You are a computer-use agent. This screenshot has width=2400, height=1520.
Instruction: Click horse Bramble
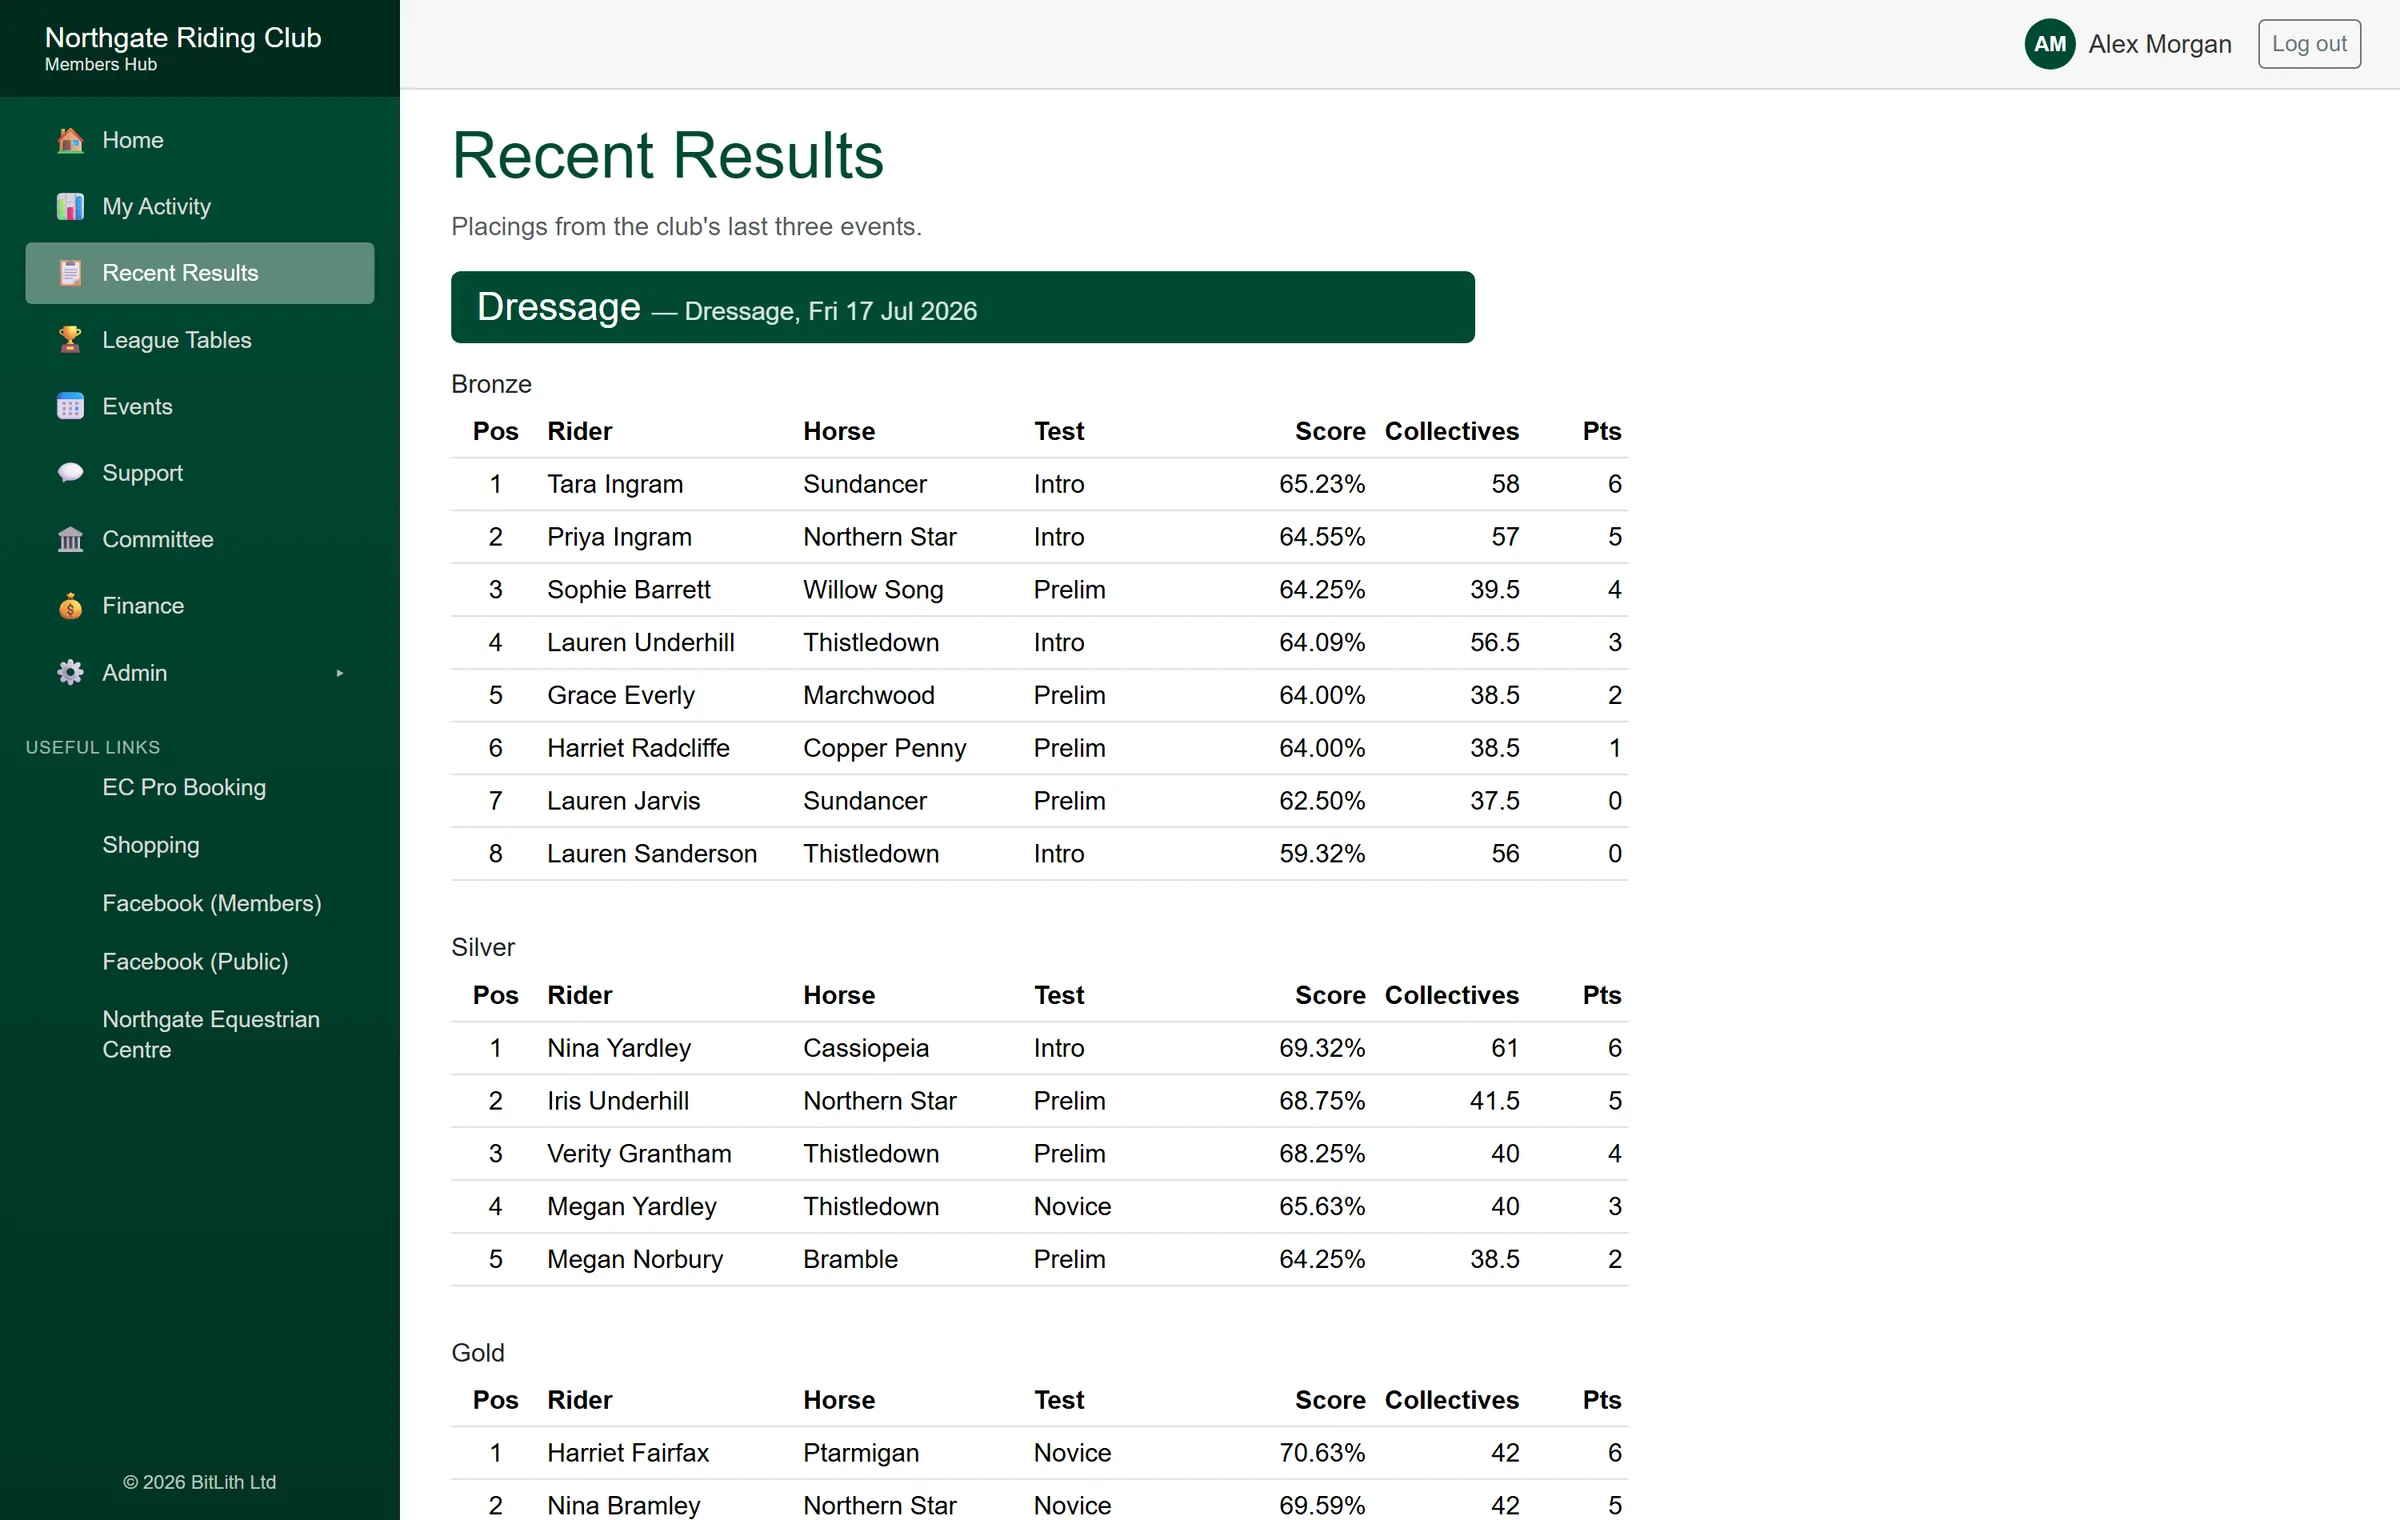(851, 1260)
